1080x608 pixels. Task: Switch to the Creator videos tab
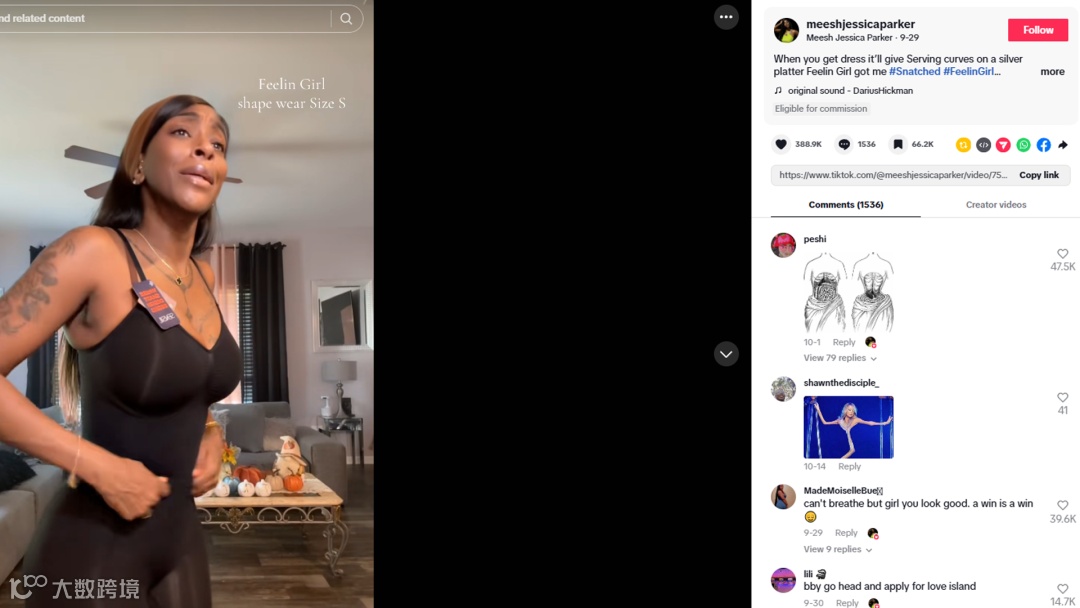(995, 205)
